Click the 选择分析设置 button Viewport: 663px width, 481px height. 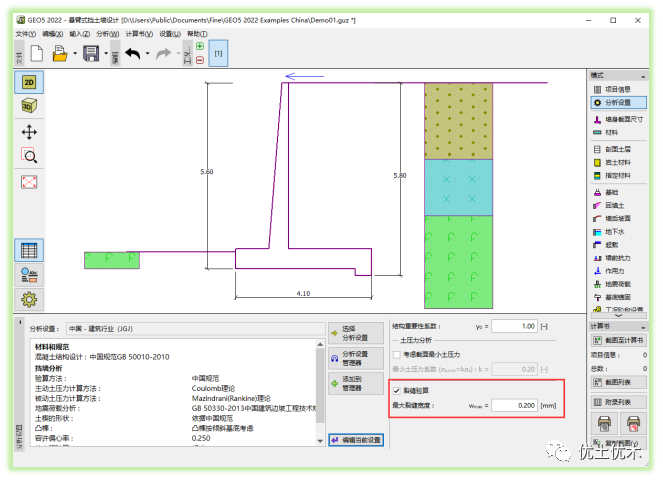(356, 333)
